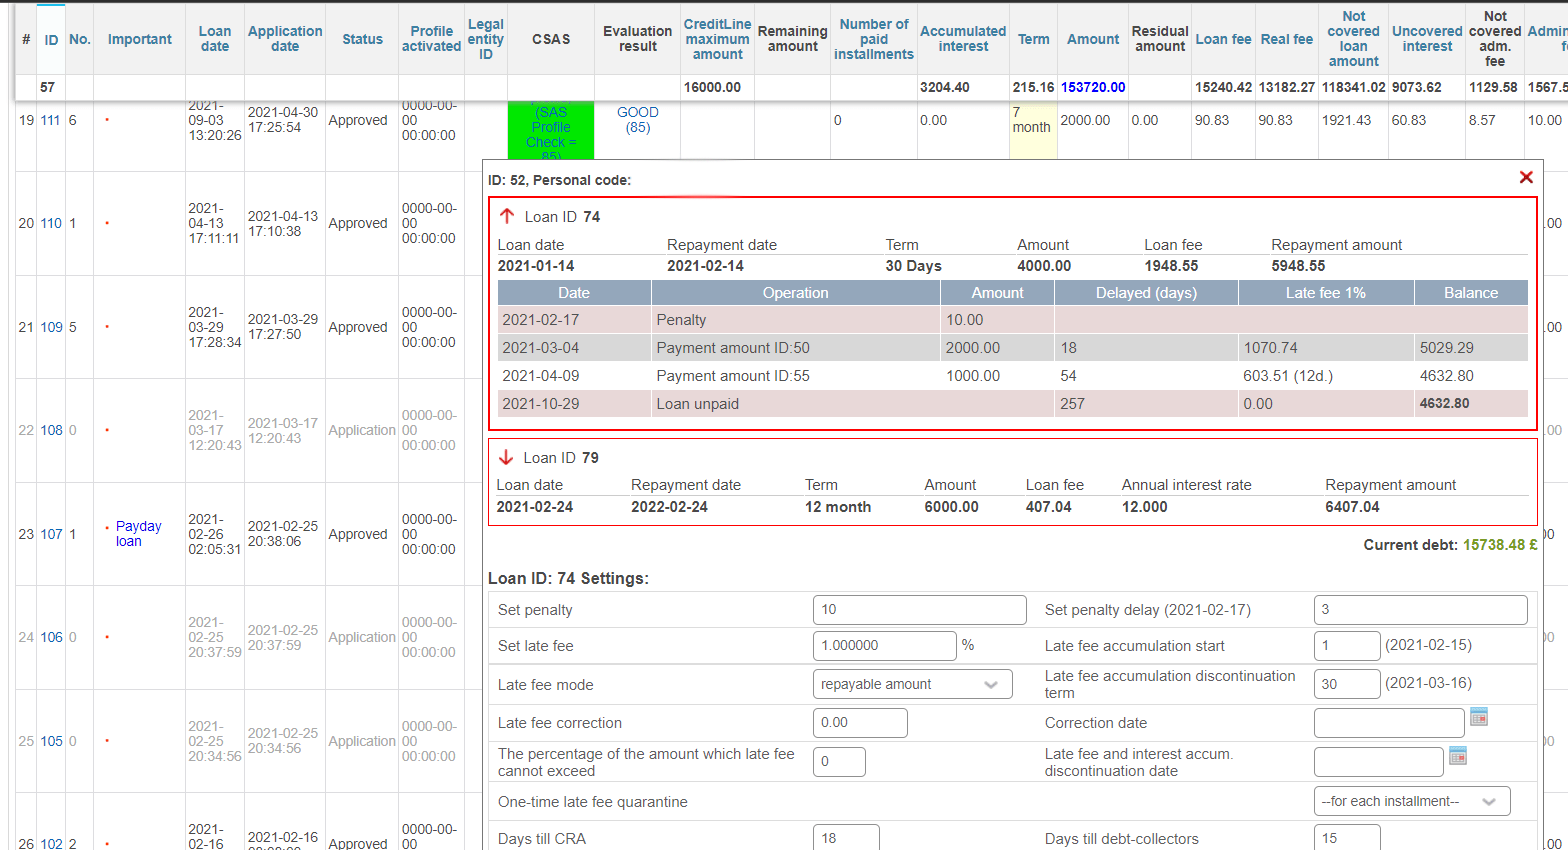Focus the Set late fee percentage field
1568x850 pixels.
click(884, 645)
